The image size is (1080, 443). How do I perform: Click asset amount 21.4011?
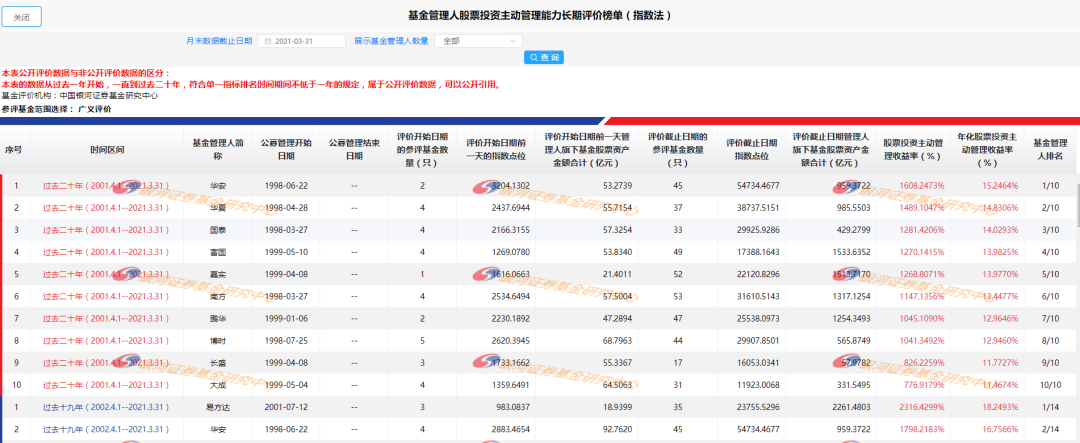pyautogui.click(x=618, y=274)
